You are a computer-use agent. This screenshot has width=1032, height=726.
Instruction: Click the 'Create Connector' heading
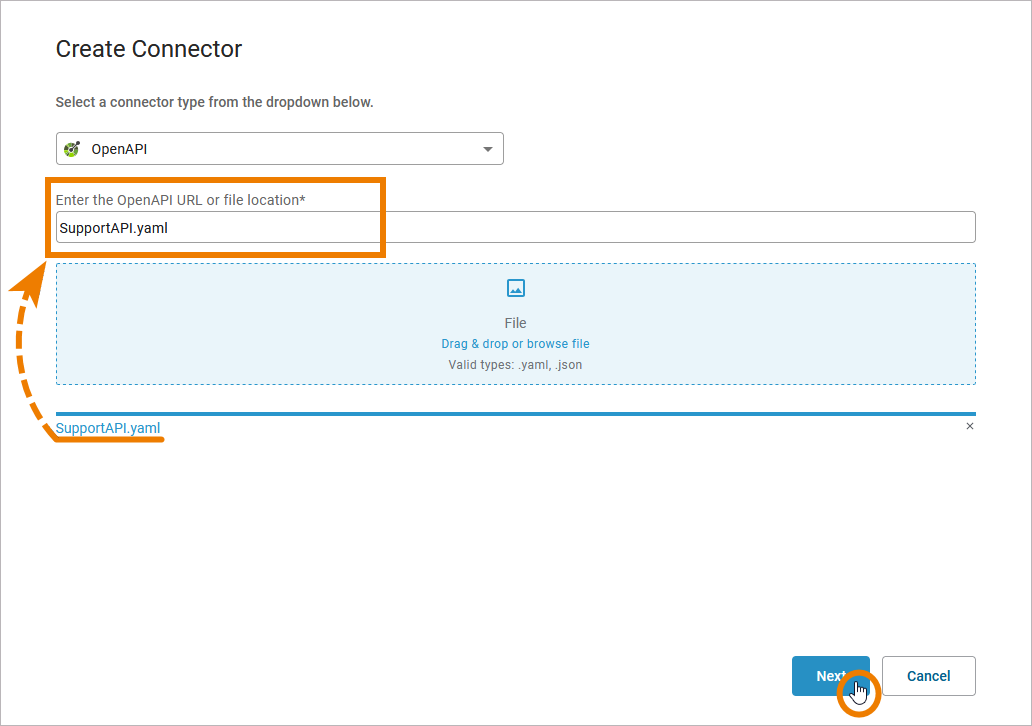click(x=149, y=49)
